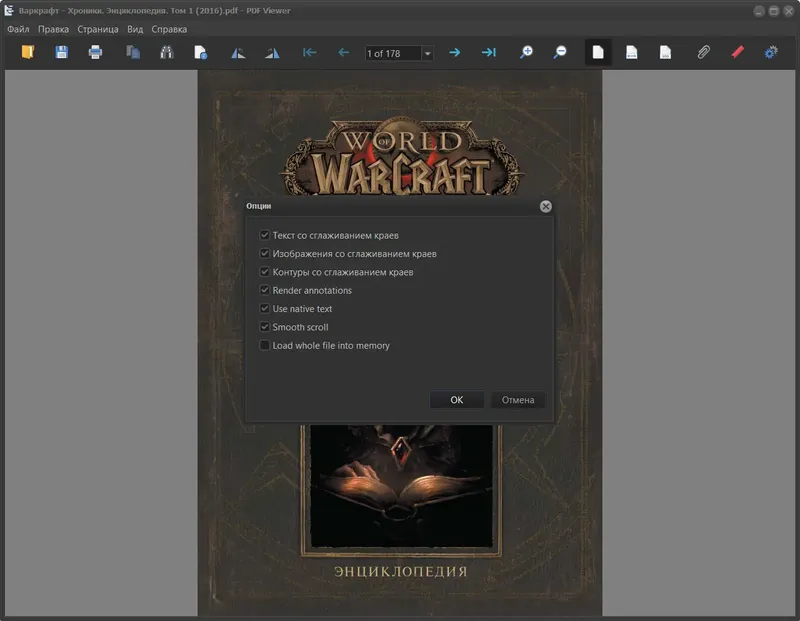Save the document with the save icon
The image size is (800, 621).
point(61,51)
